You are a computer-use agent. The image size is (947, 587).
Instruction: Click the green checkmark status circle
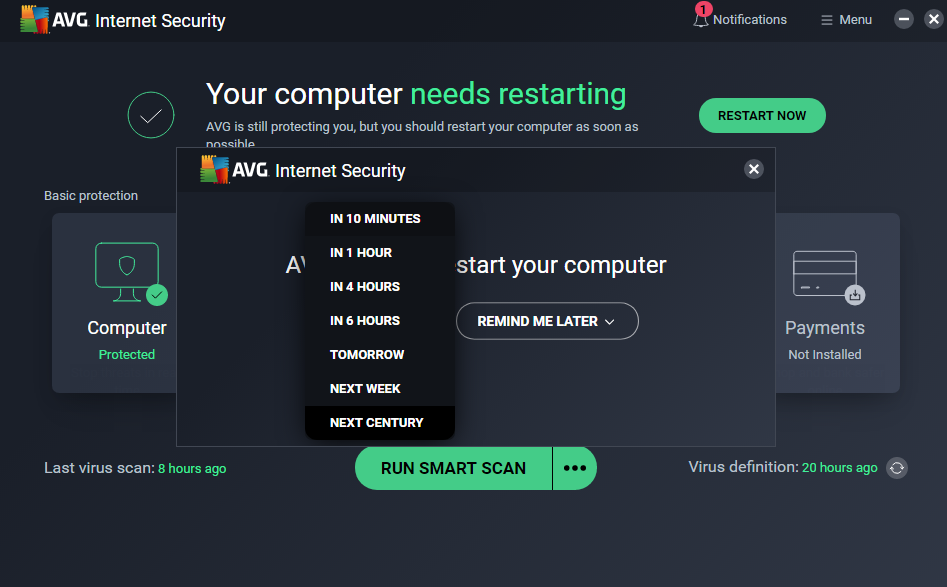(151, 116)
